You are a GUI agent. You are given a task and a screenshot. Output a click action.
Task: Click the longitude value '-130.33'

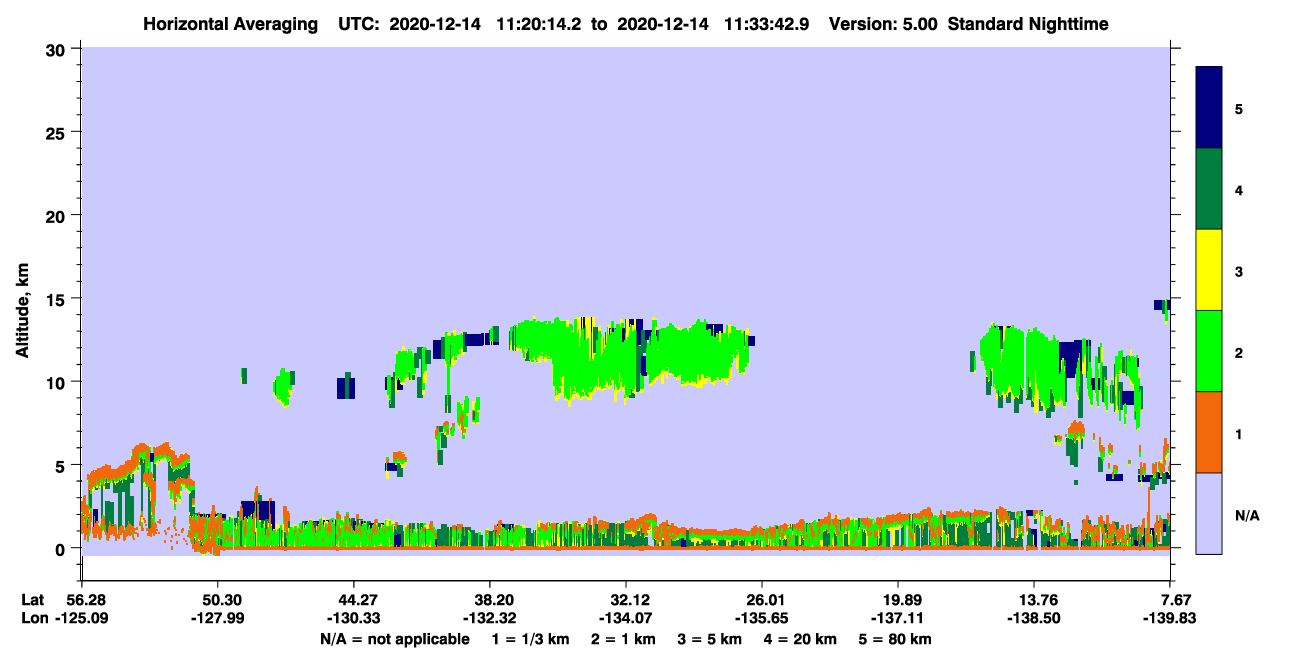(353, 618)
